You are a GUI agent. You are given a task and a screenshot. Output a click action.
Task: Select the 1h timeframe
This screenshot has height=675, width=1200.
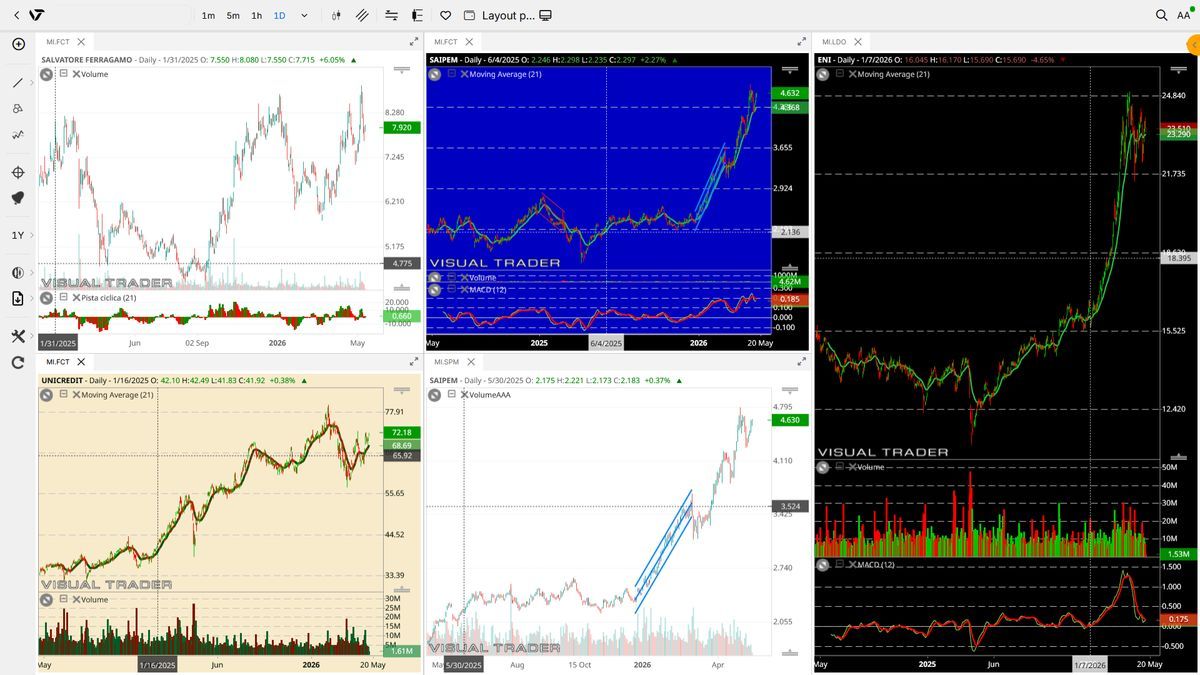click(257, 15)
